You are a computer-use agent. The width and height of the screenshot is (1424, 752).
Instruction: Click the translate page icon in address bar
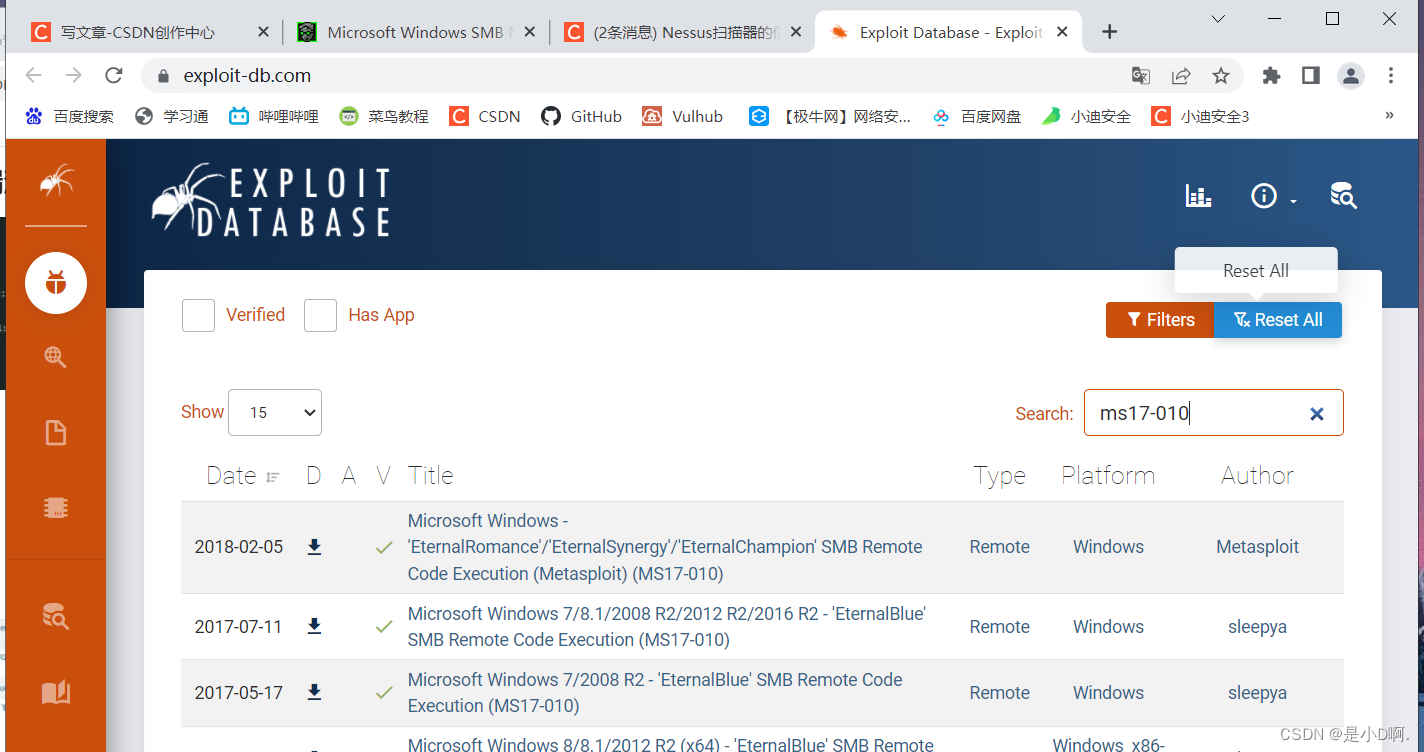point(1140,75)
